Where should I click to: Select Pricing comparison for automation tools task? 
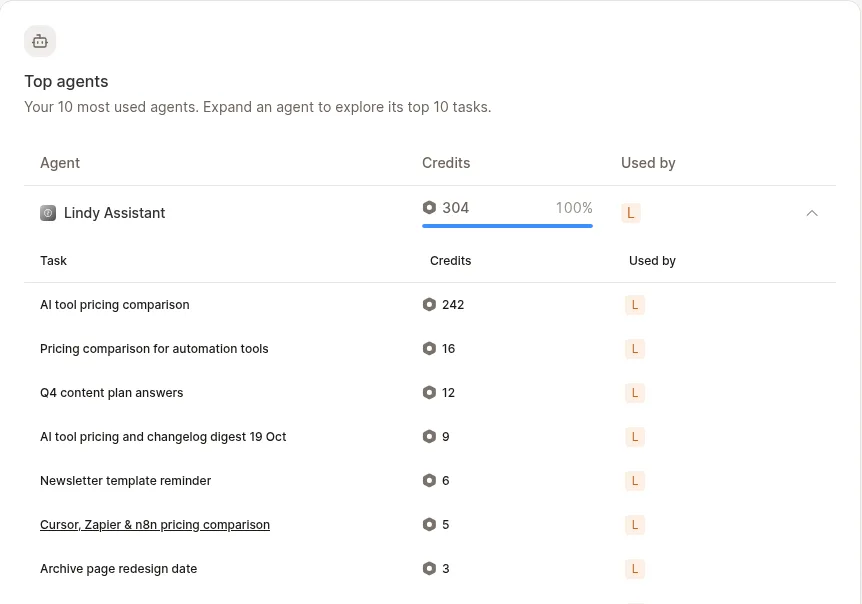[x=154, y=349]
